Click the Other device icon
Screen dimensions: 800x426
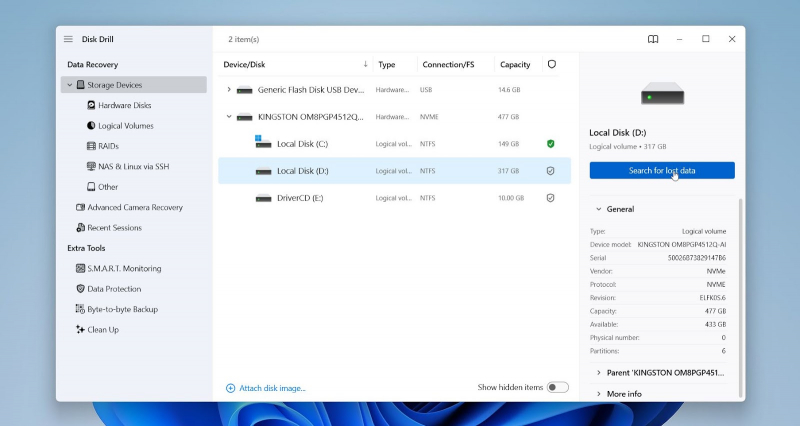coord(91,187)
